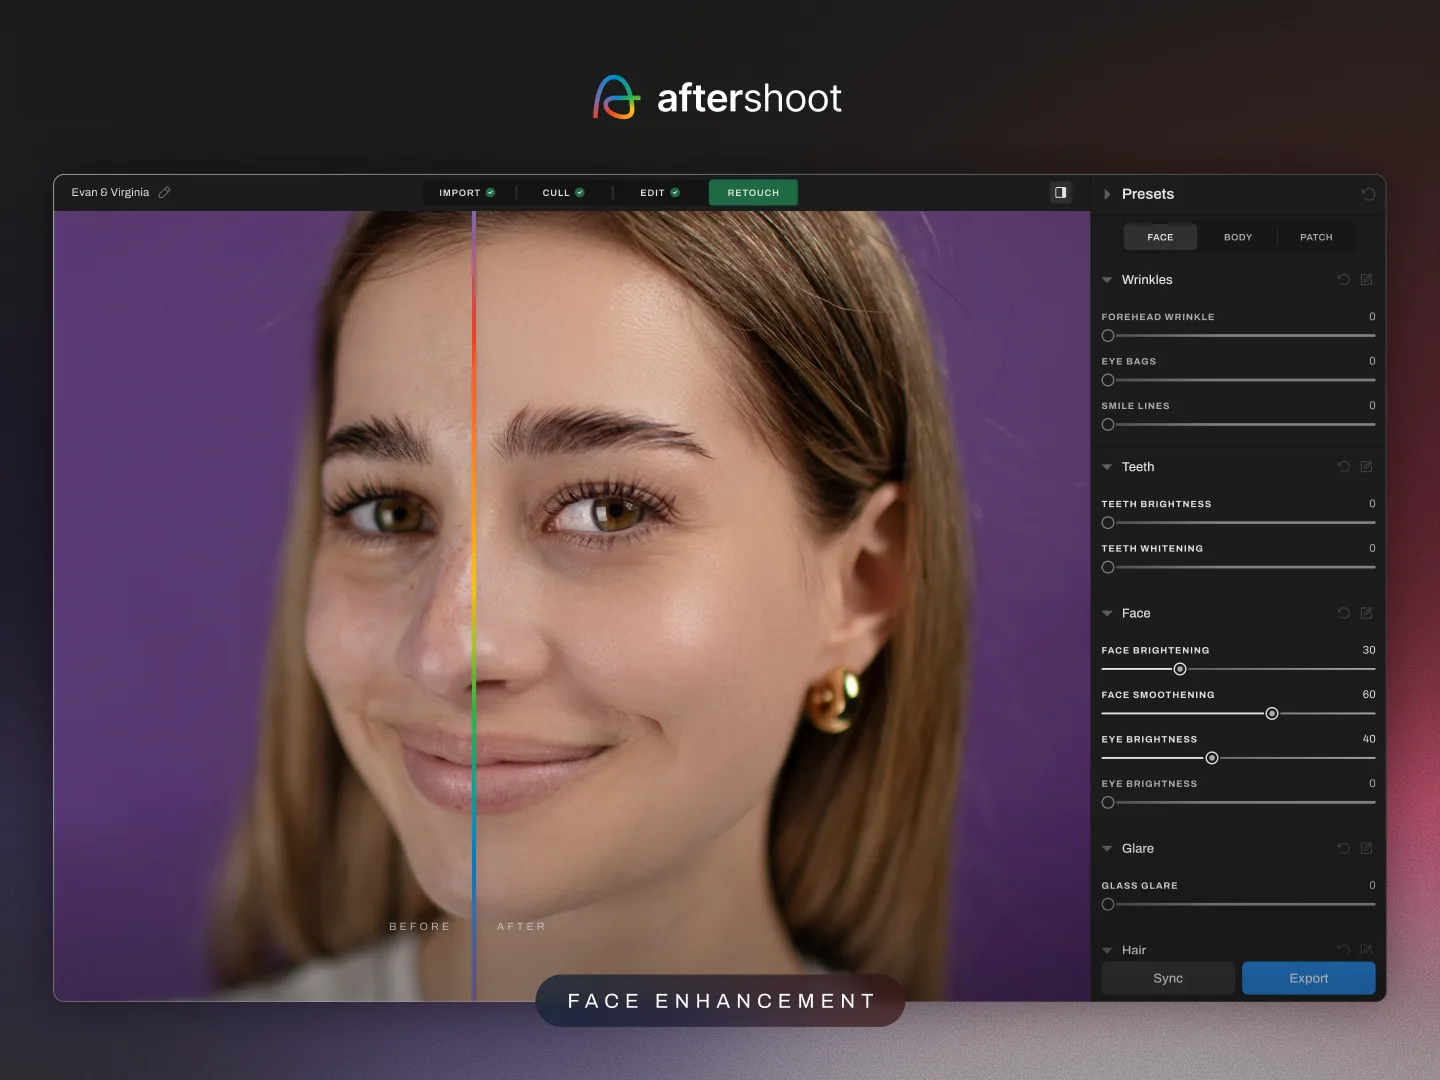Reset the Glare section adjustments
The width and height of the screenshot is (1440, 1080).
1343,848
